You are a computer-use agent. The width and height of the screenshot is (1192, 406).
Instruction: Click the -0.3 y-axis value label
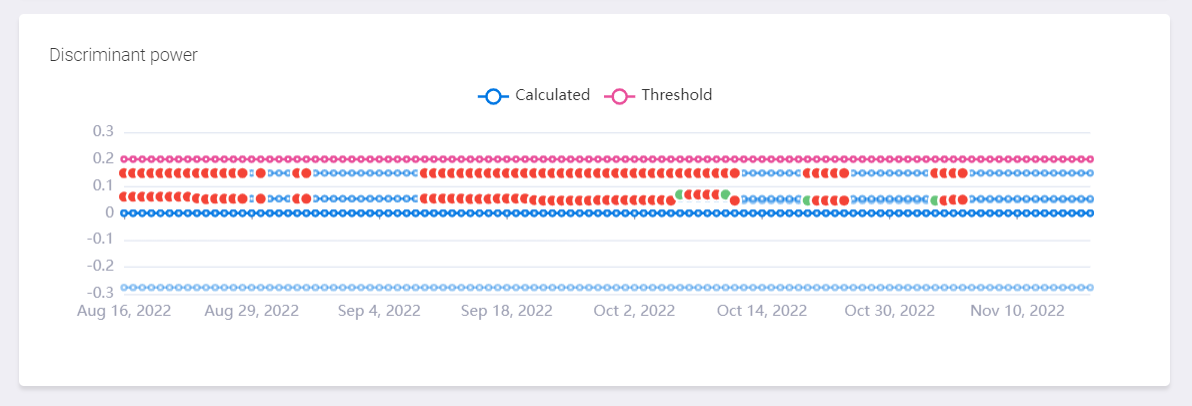100,293
